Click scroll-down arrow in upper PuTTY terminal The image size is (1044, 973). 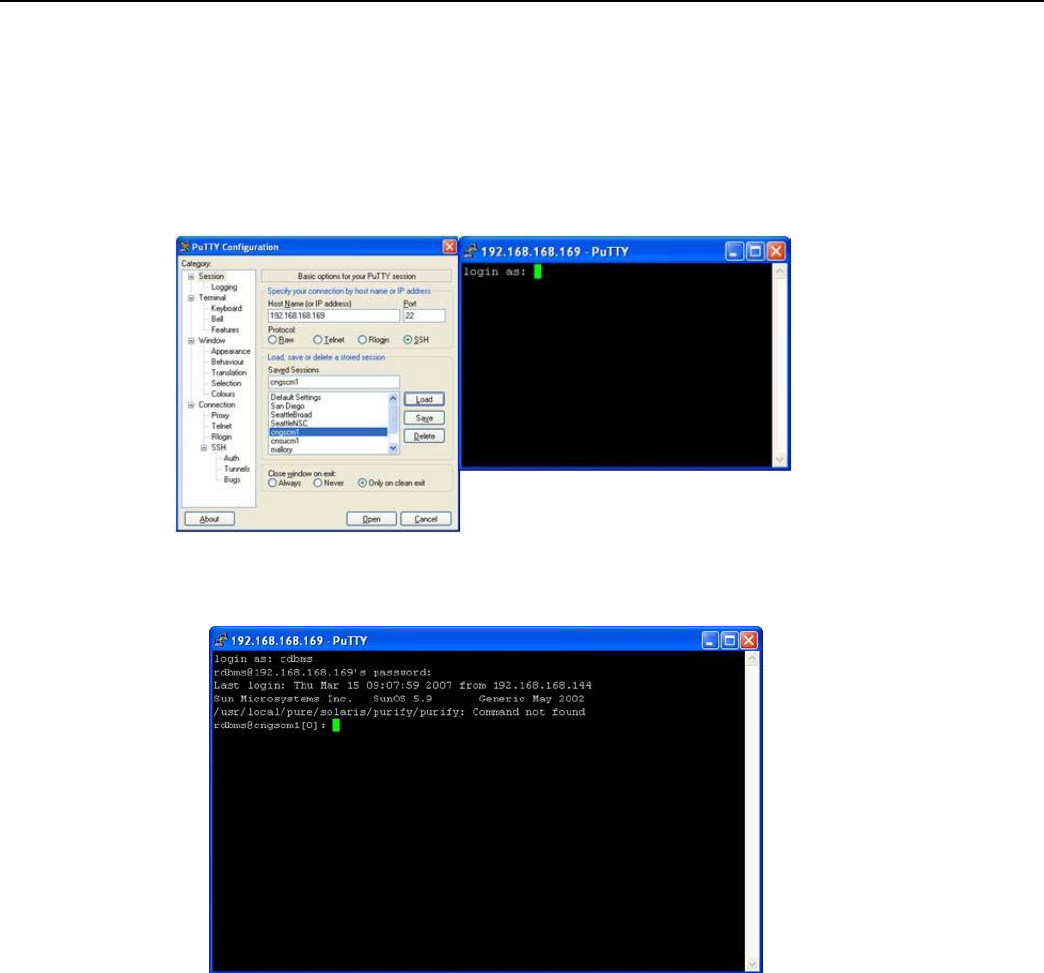[780, 459]
